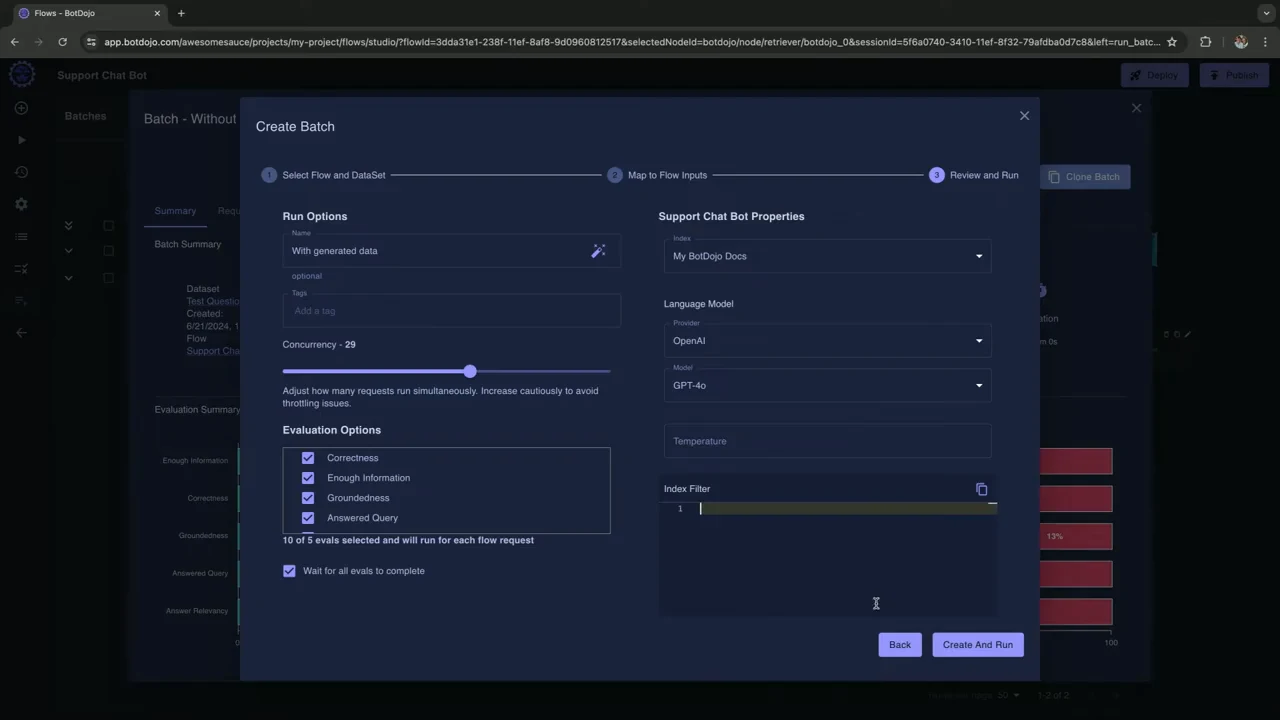
Task: Toggle the Answered Query checkbox
Action: tap(308, 518)
